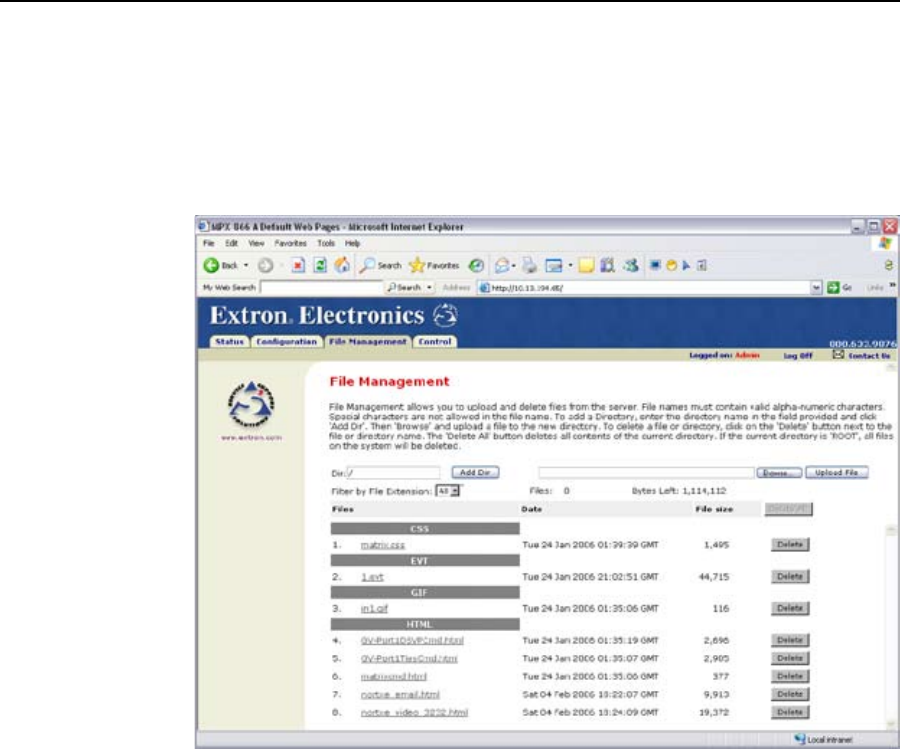Open the 1.evt file link
900x749 pixels.
(x=372, y=577)
